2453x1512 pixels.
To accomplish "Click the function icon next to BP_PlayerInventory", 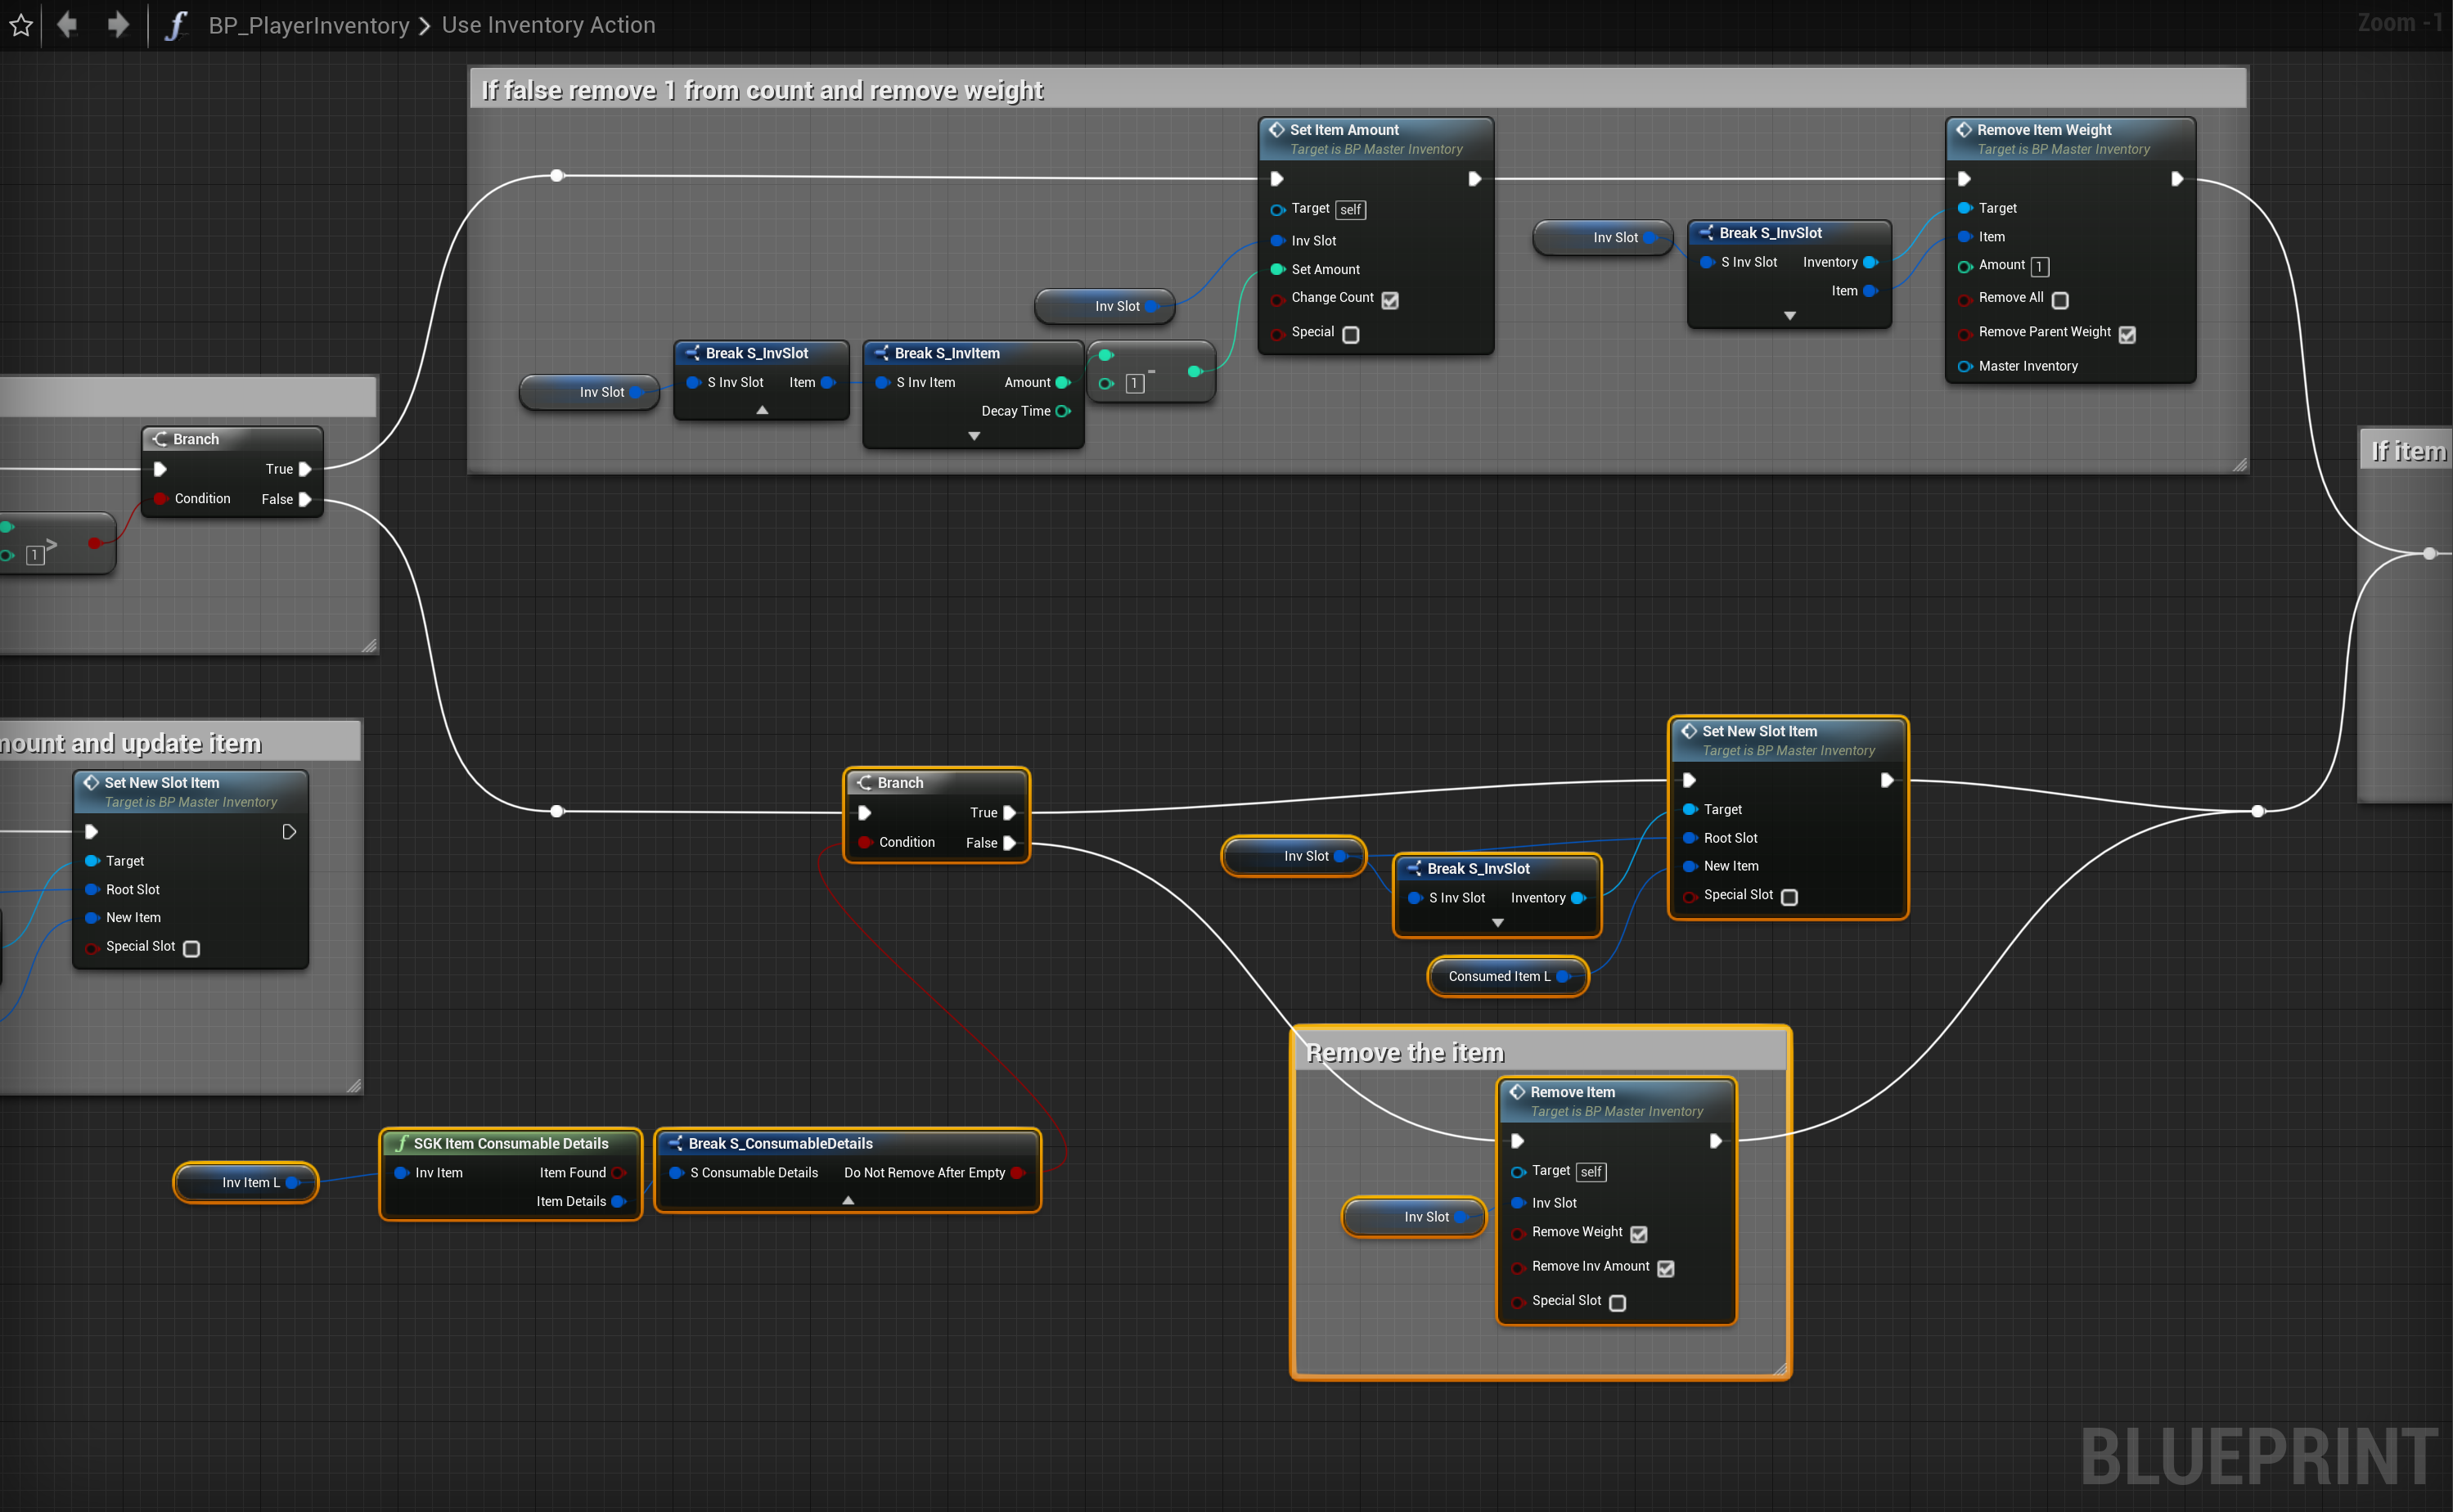I will 176,25.
